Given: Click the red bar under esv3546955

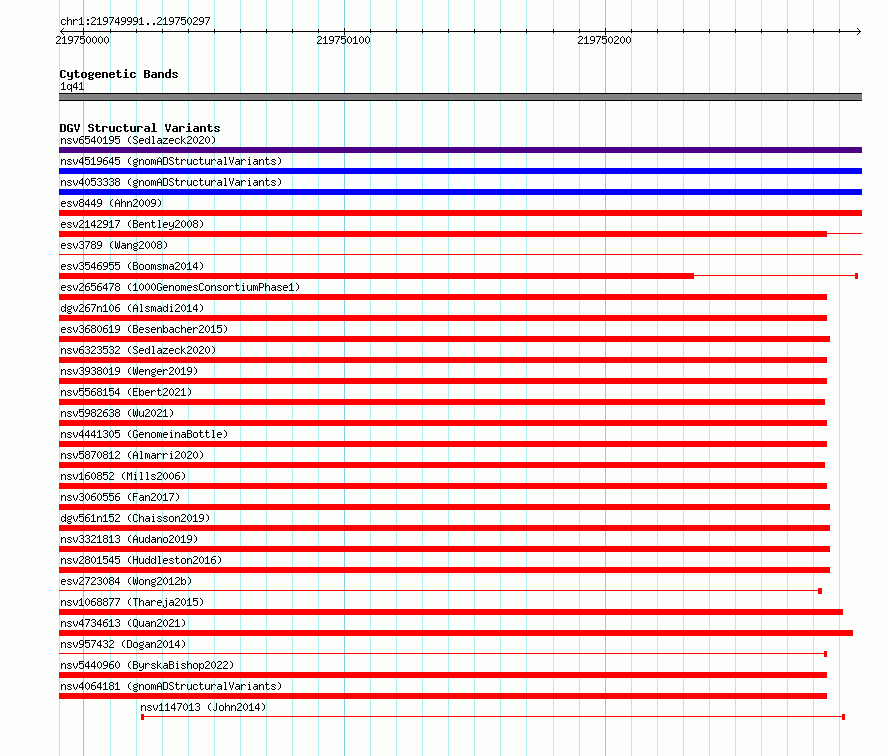Looking at the screenshot, I should point(376,276).
